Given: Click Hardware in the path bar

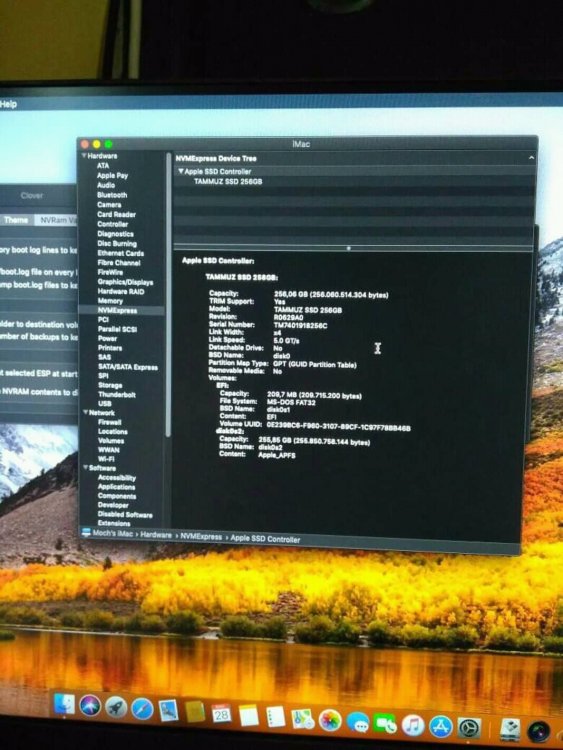Looking at the screenshot, I should (x=156, y=535).
